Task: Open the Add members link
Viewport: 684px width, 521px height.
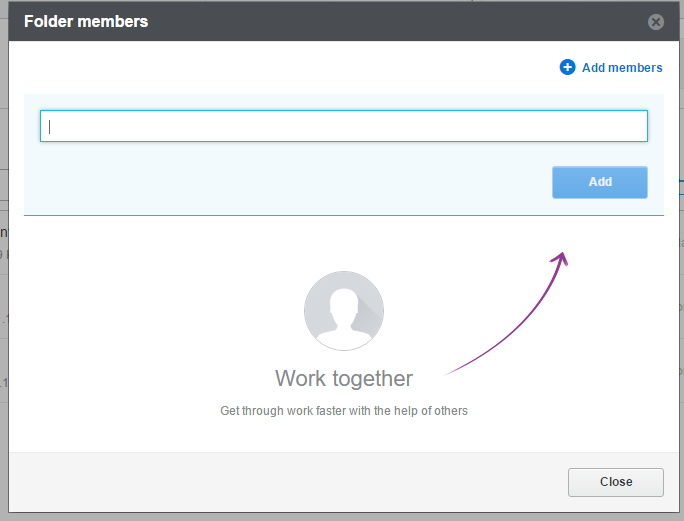Action: click(622, 68)
